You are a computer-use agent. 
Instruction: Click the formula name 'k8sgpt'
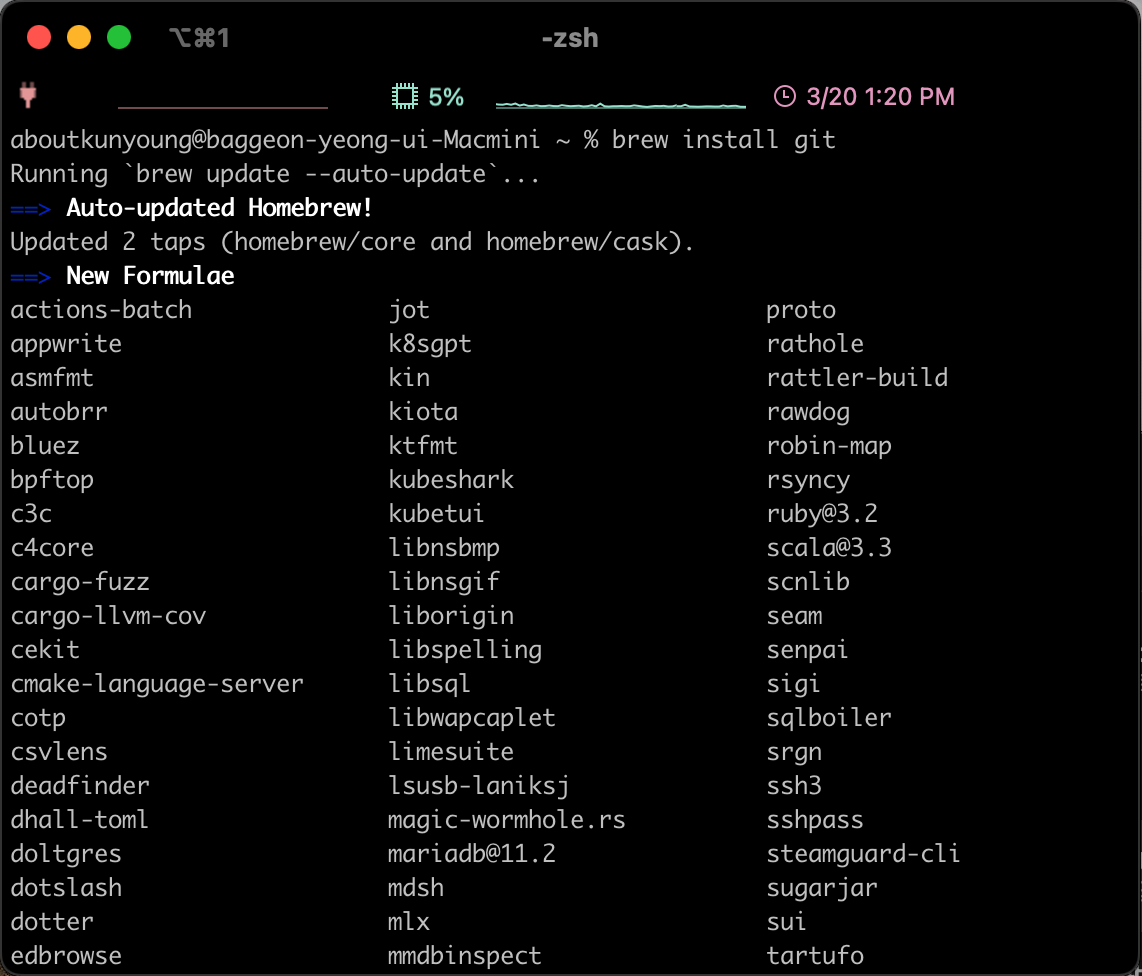(x=430, y=344)
